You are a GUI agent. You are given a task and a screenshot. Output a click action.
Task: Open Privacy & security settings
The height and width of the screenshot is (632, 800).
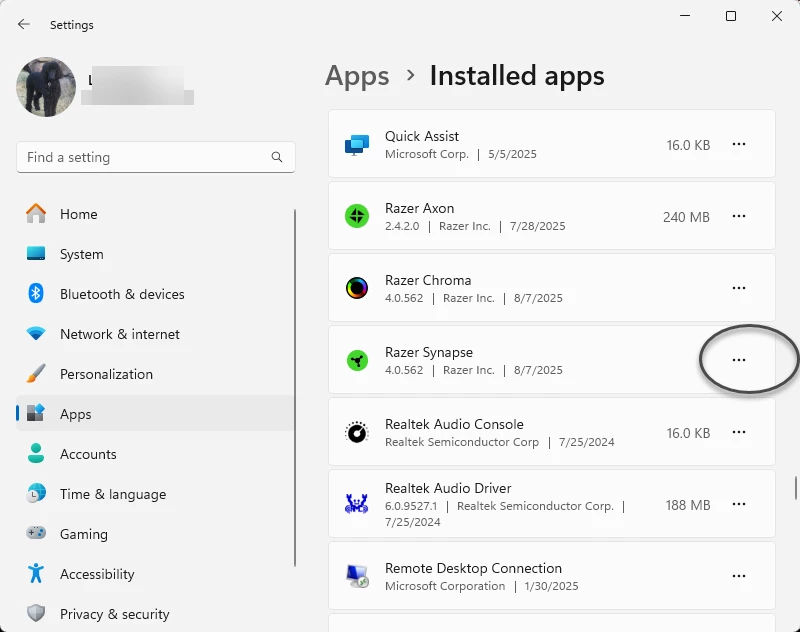155,614
